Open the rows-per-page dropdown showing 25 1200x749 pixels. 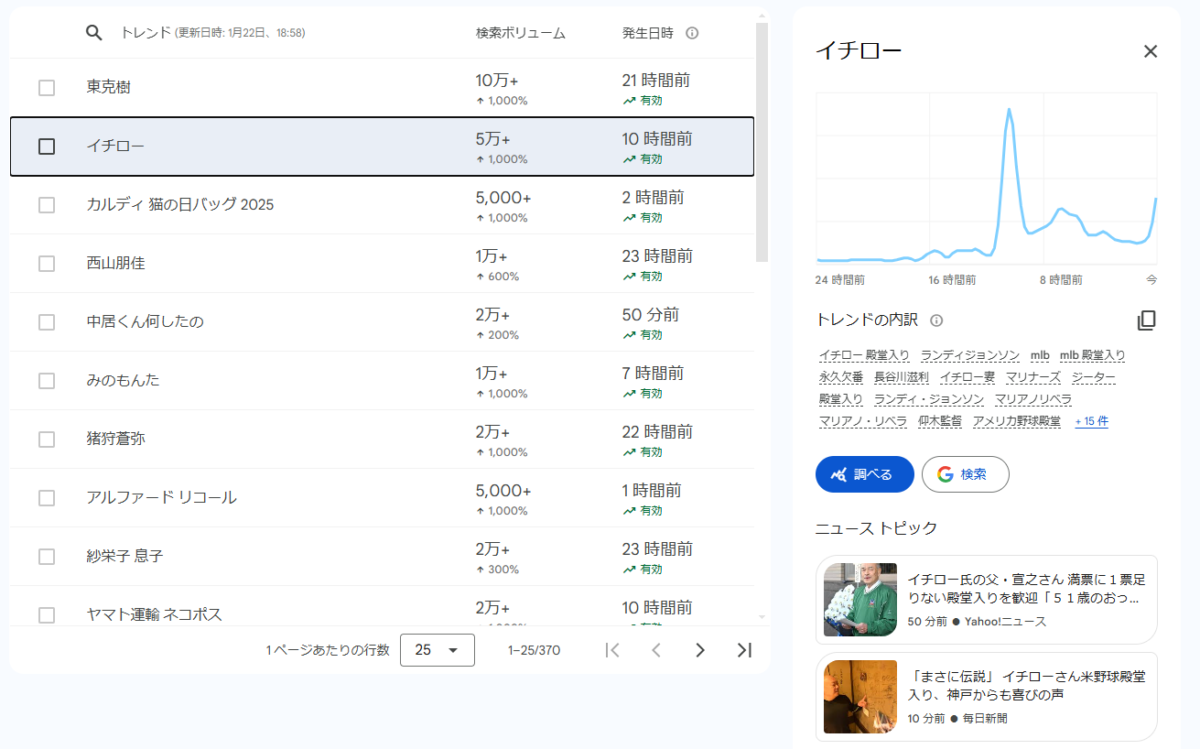(437, 650)
